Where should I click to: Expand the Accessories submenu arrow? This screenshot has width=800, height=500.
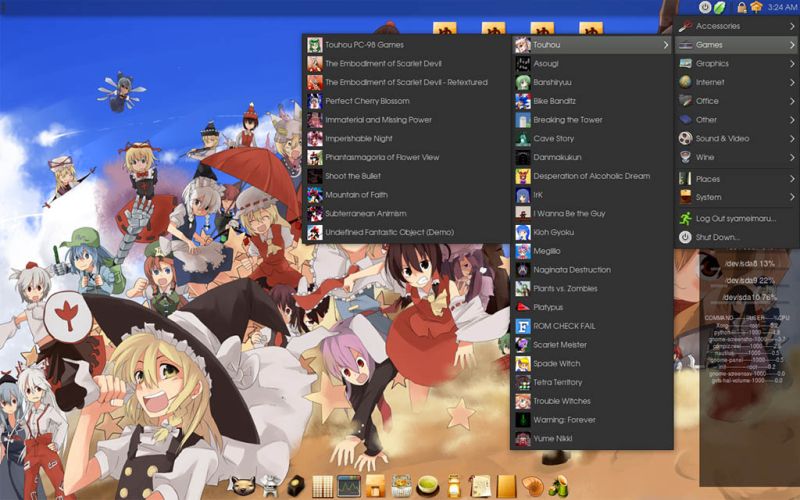[x=792, y=26]
